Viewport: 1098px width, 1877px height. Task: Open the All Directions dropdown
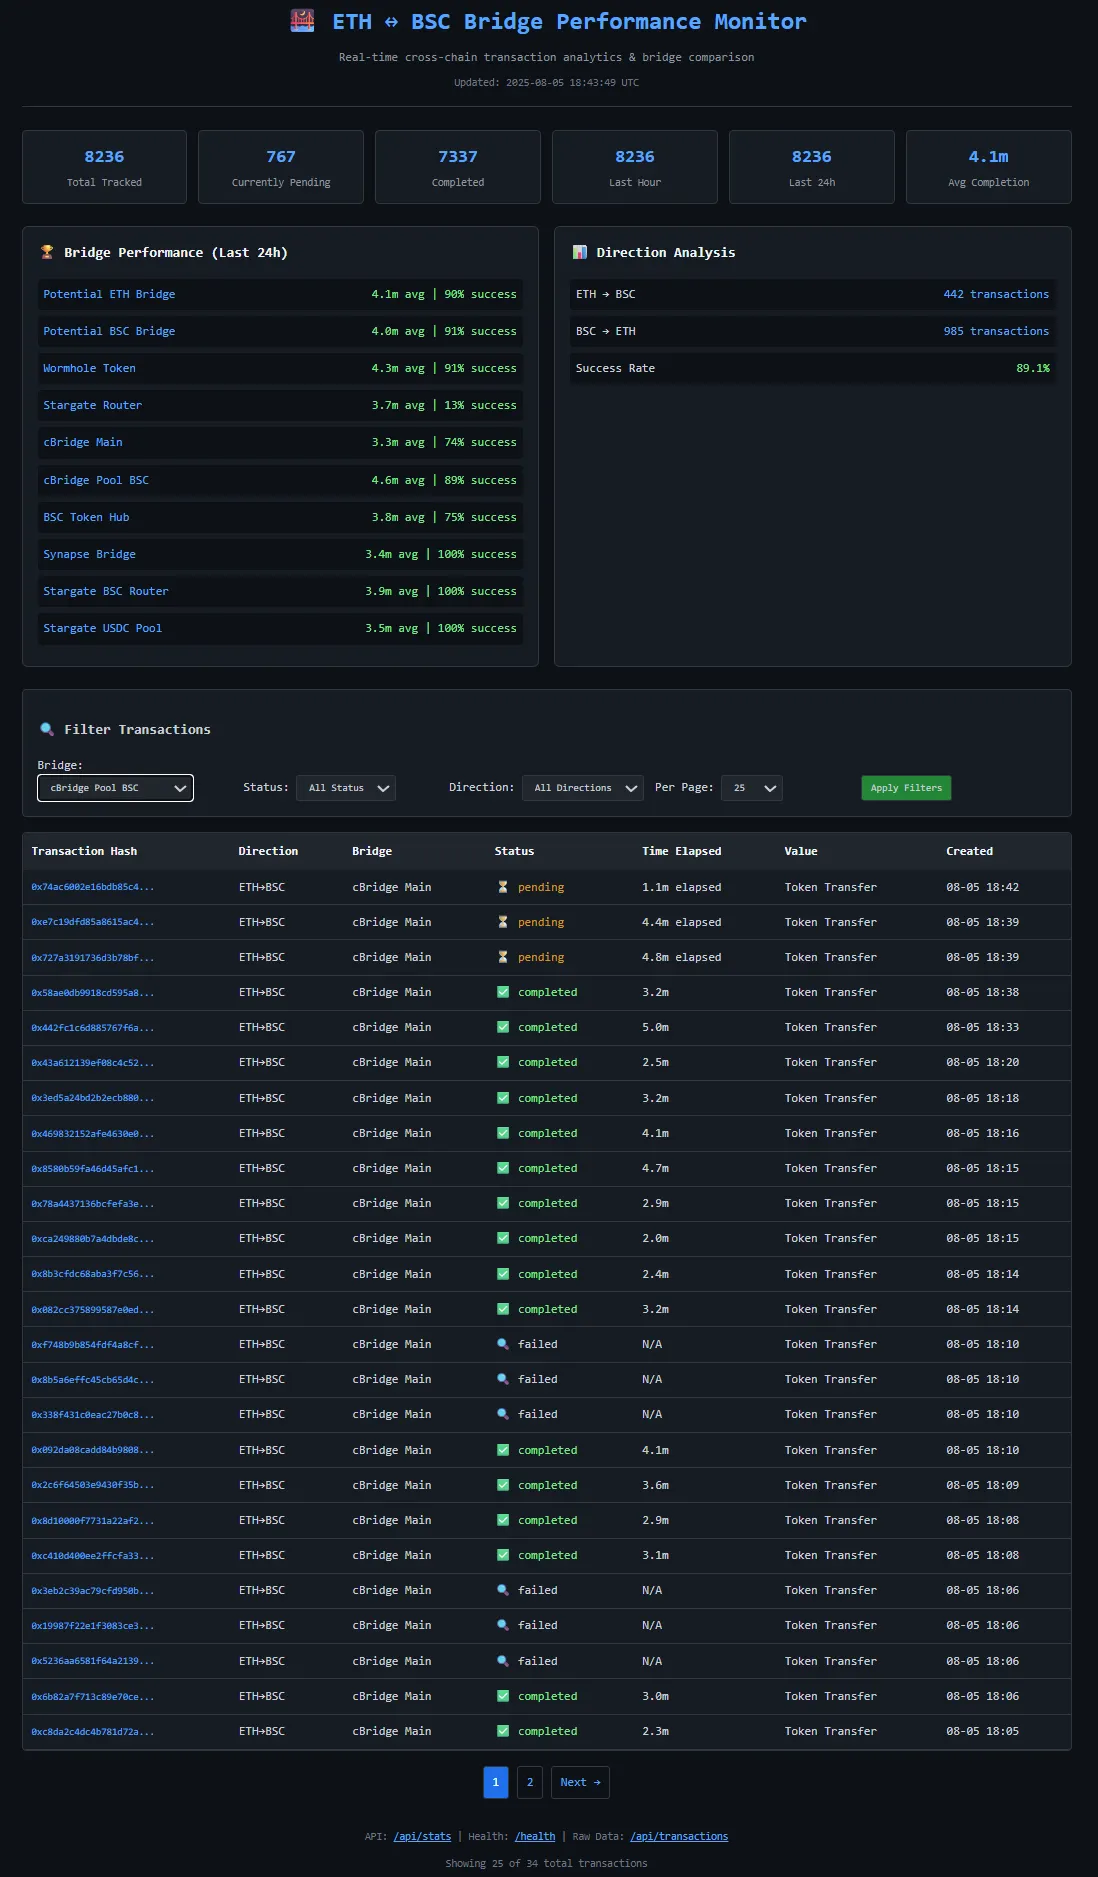[582, 788]
